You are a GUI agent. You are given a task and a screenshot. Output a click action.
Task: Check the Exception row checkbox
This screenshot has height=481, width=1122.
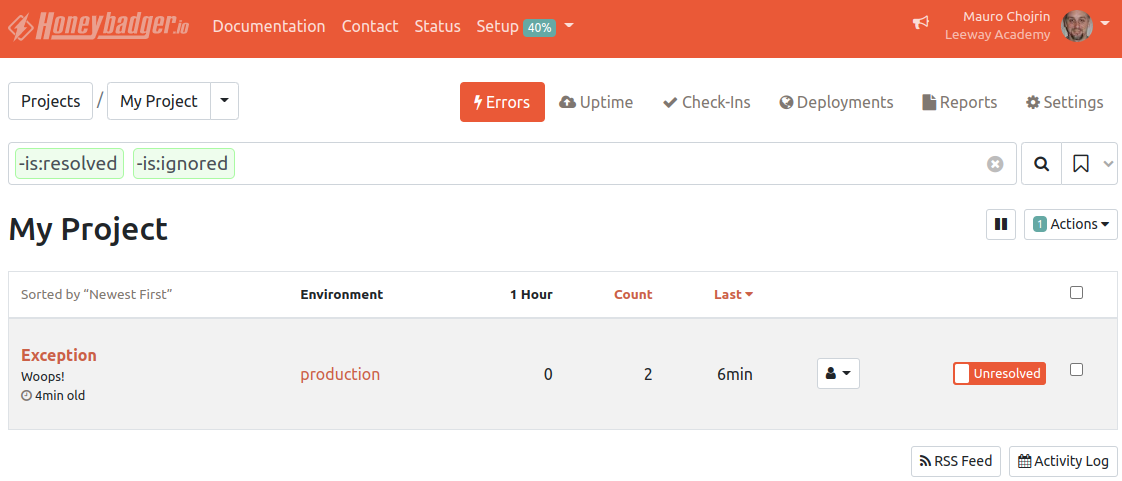point(1076,369)
